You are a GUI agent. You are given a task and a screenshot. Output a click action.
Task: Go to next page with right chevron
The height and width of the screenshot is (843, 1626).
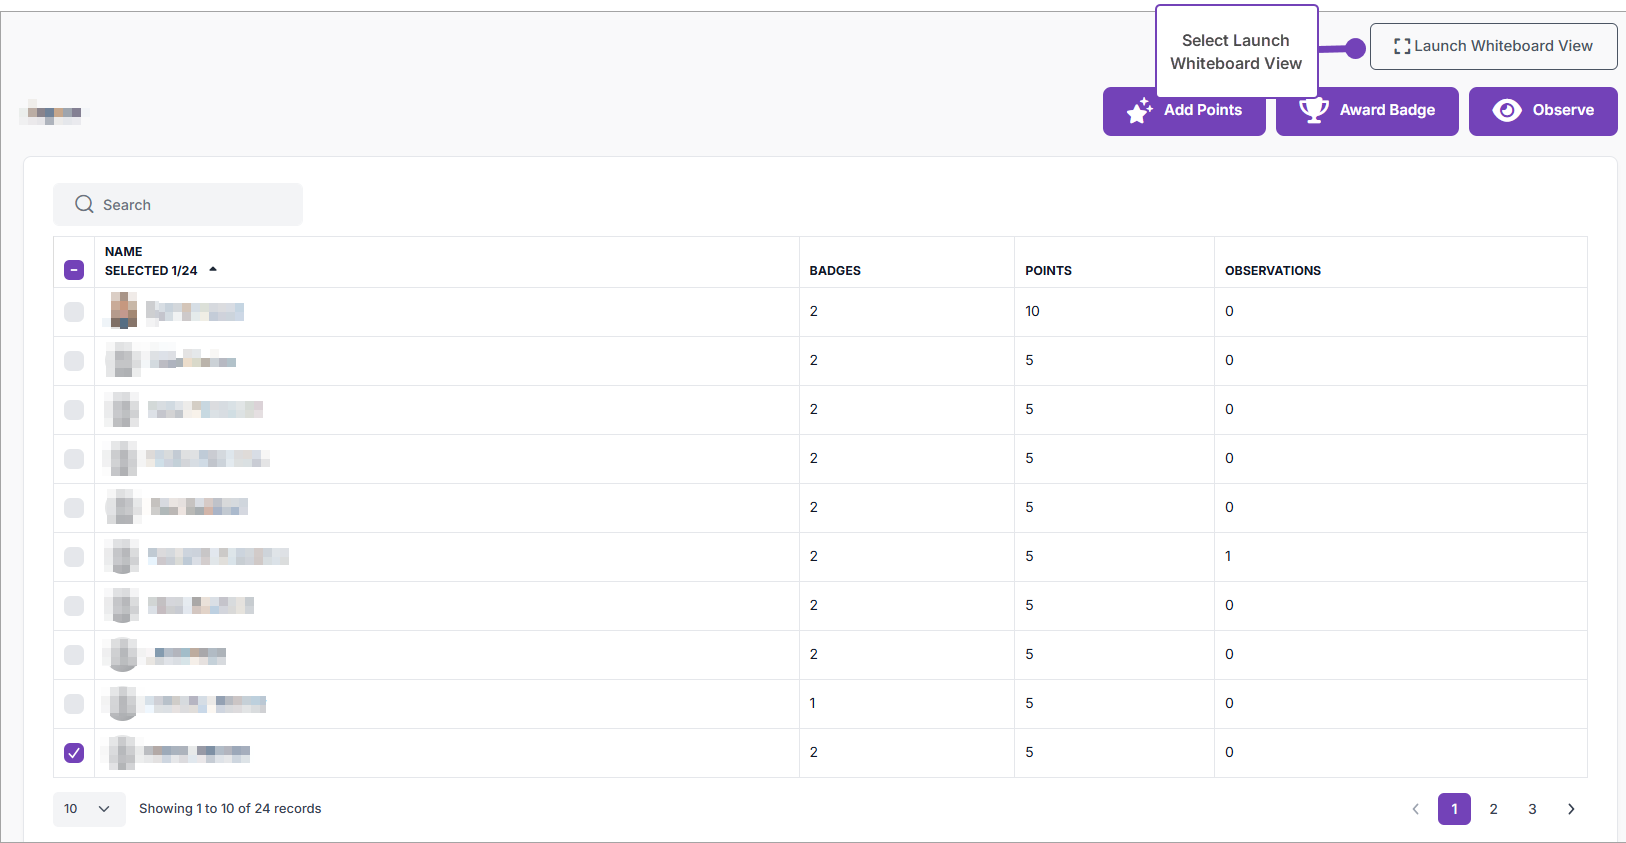tap(1570, 809)
